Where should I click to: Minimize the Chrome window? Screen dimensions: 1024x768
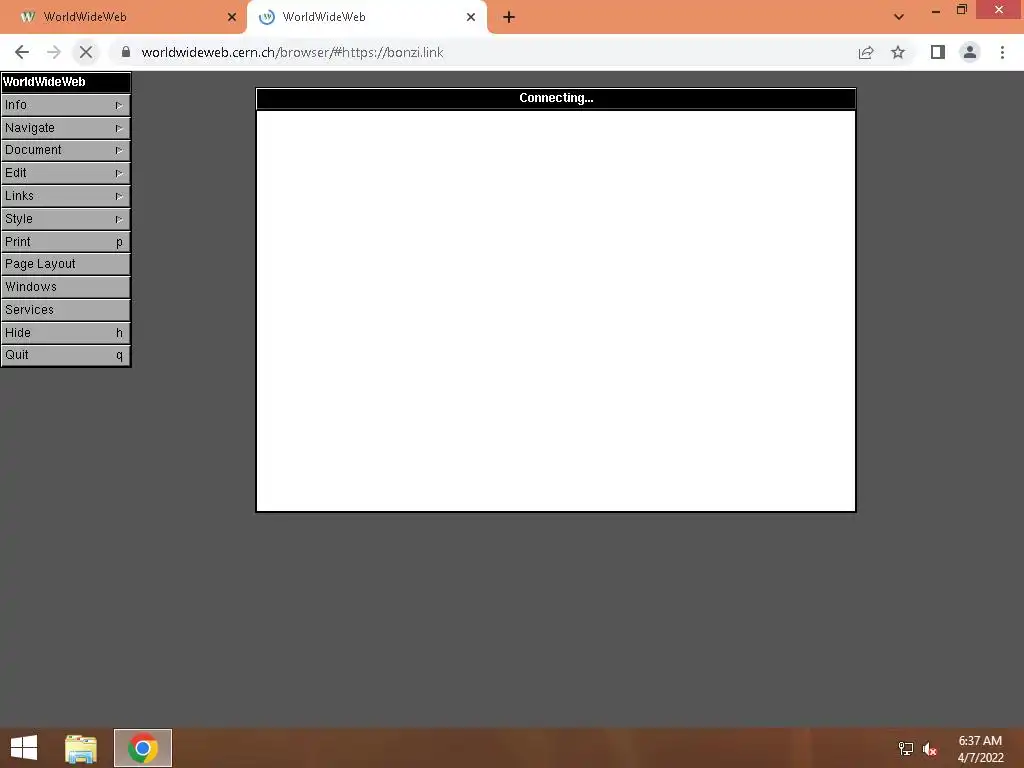[936, 10]
